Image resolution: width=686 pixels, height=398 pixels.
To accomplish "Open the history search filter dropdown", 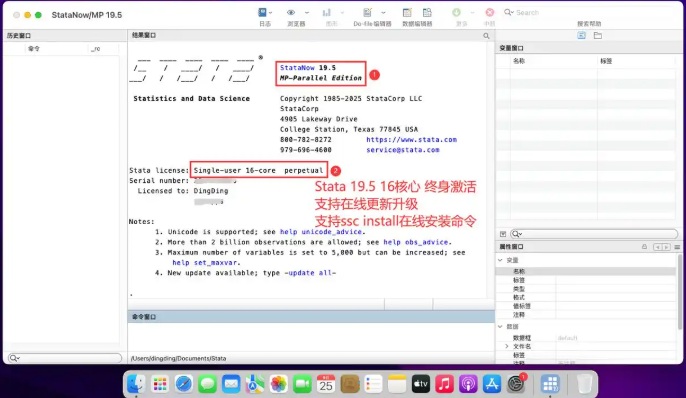I will click(14, 358).
